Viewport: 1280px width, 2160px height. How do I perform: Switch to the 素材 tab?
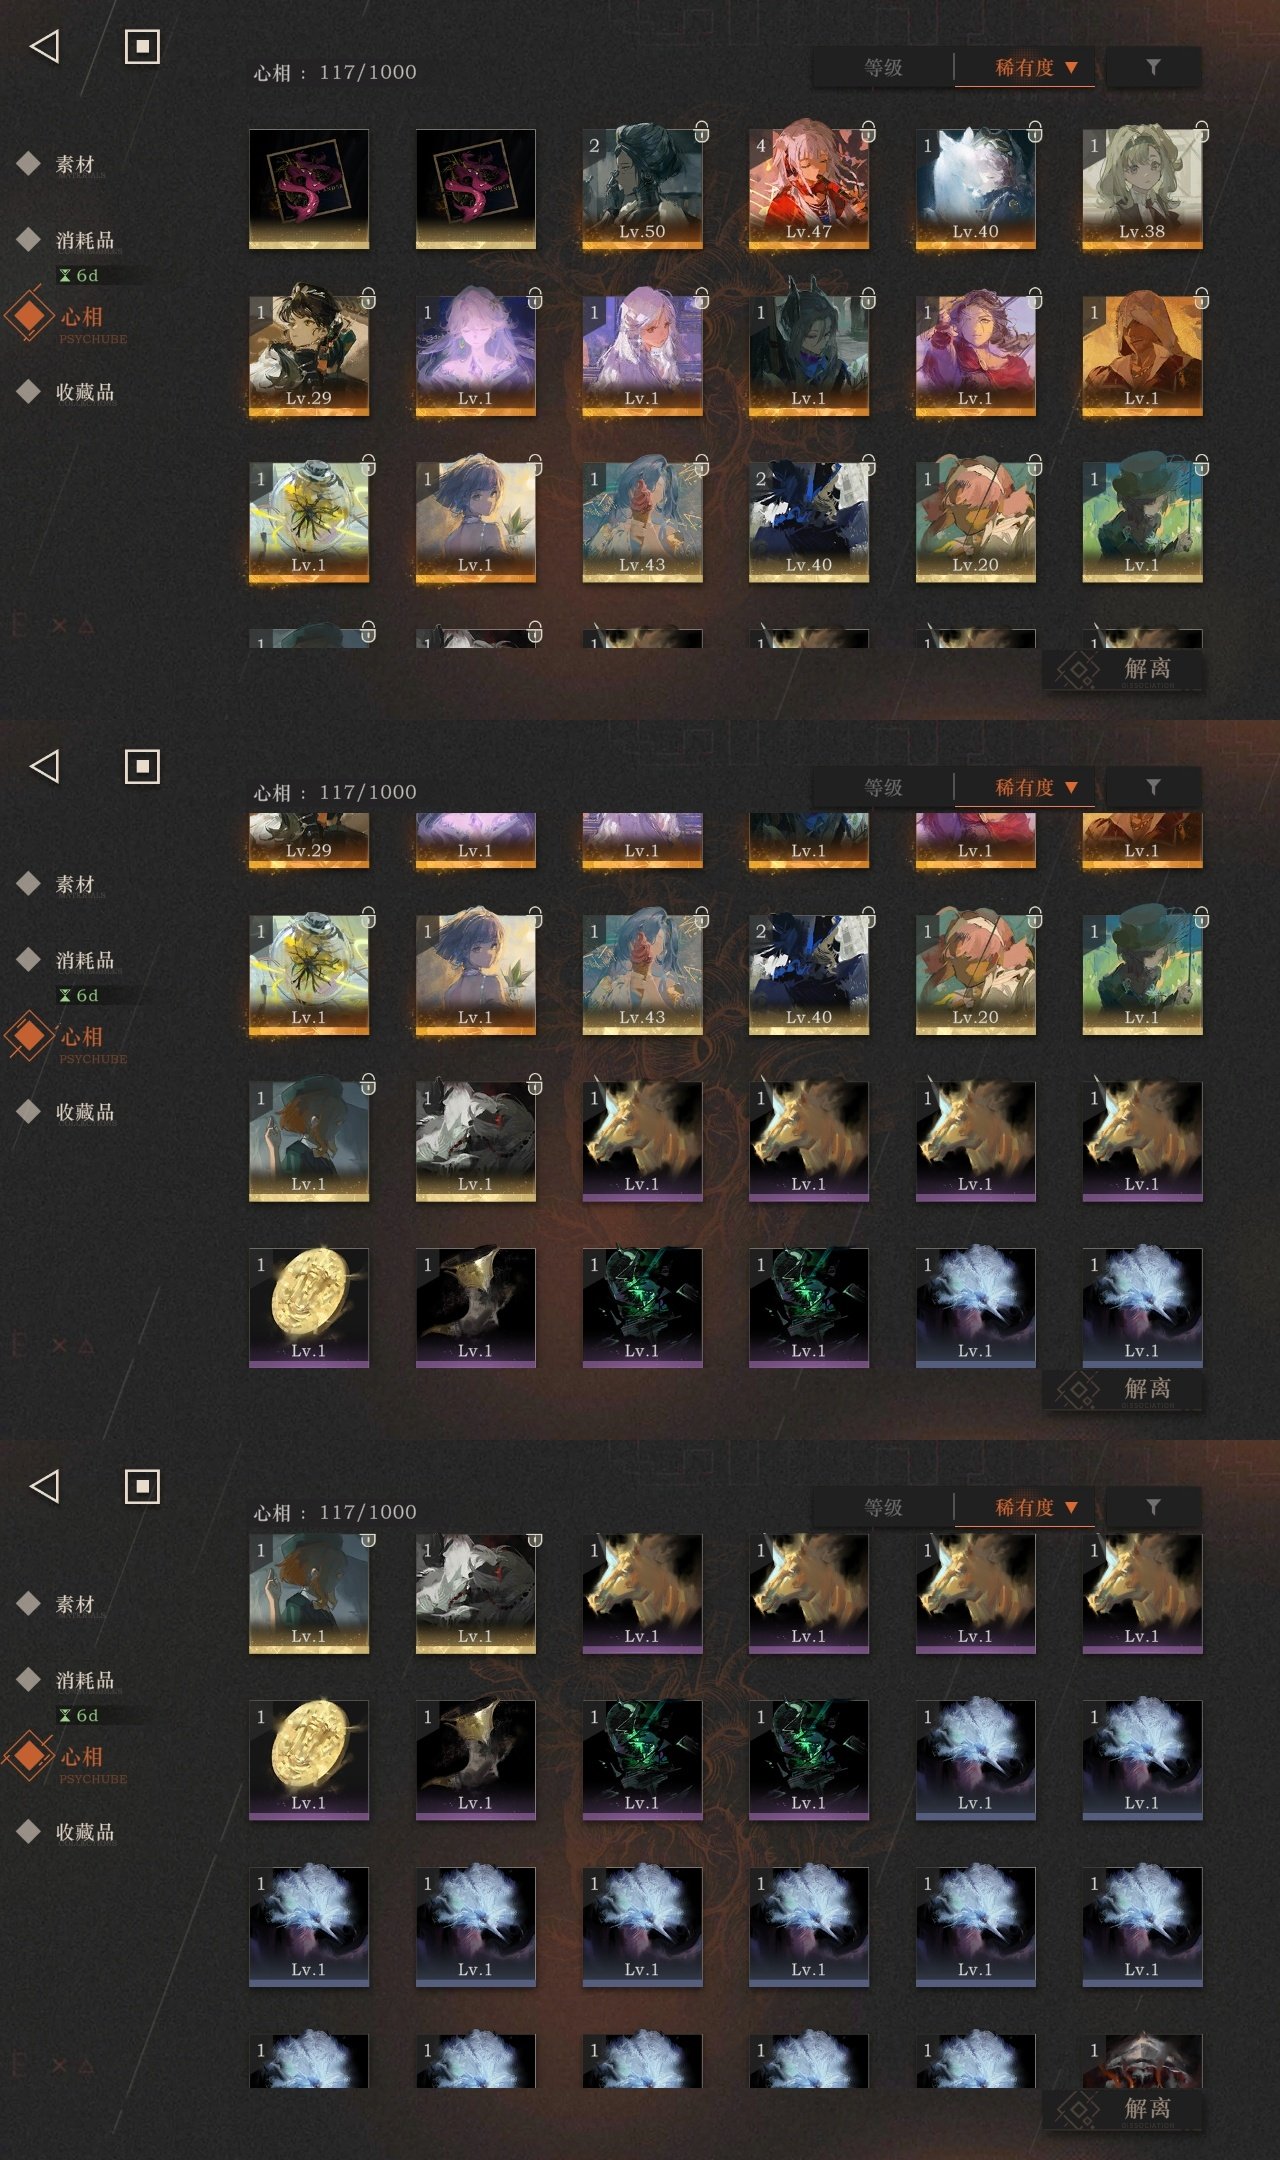[74, 164]
